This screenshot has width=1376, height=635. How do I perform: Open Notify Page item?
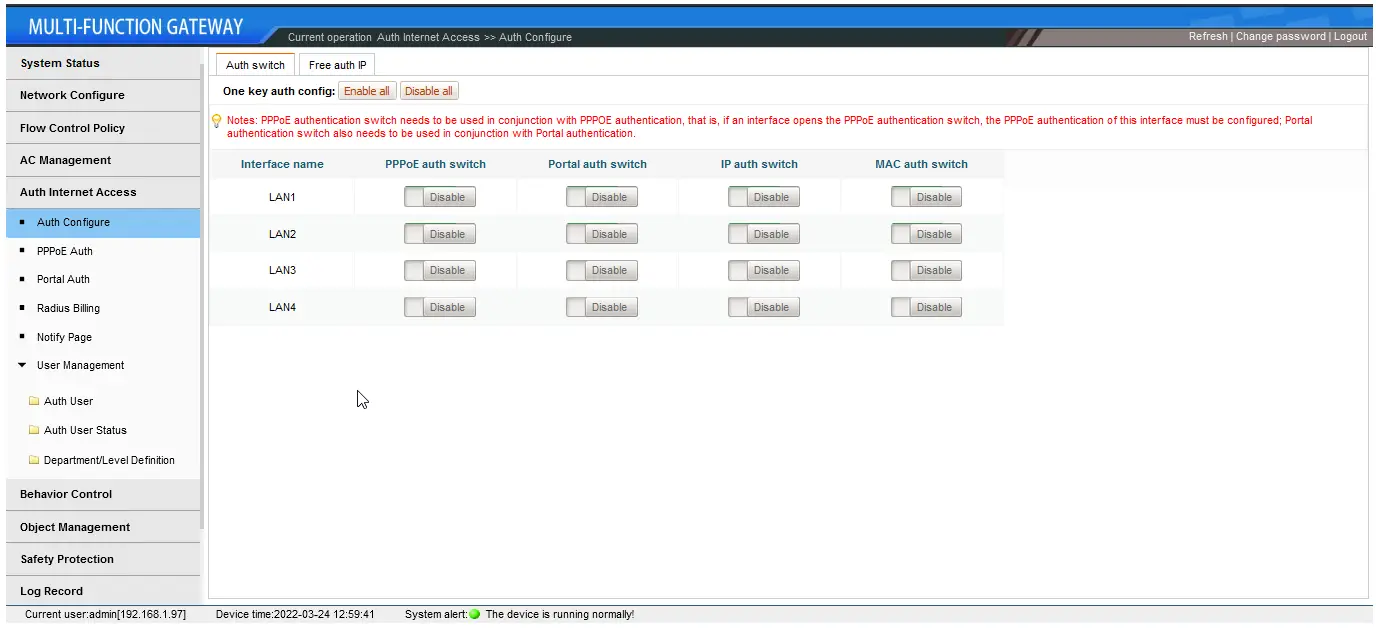point(64,337)
